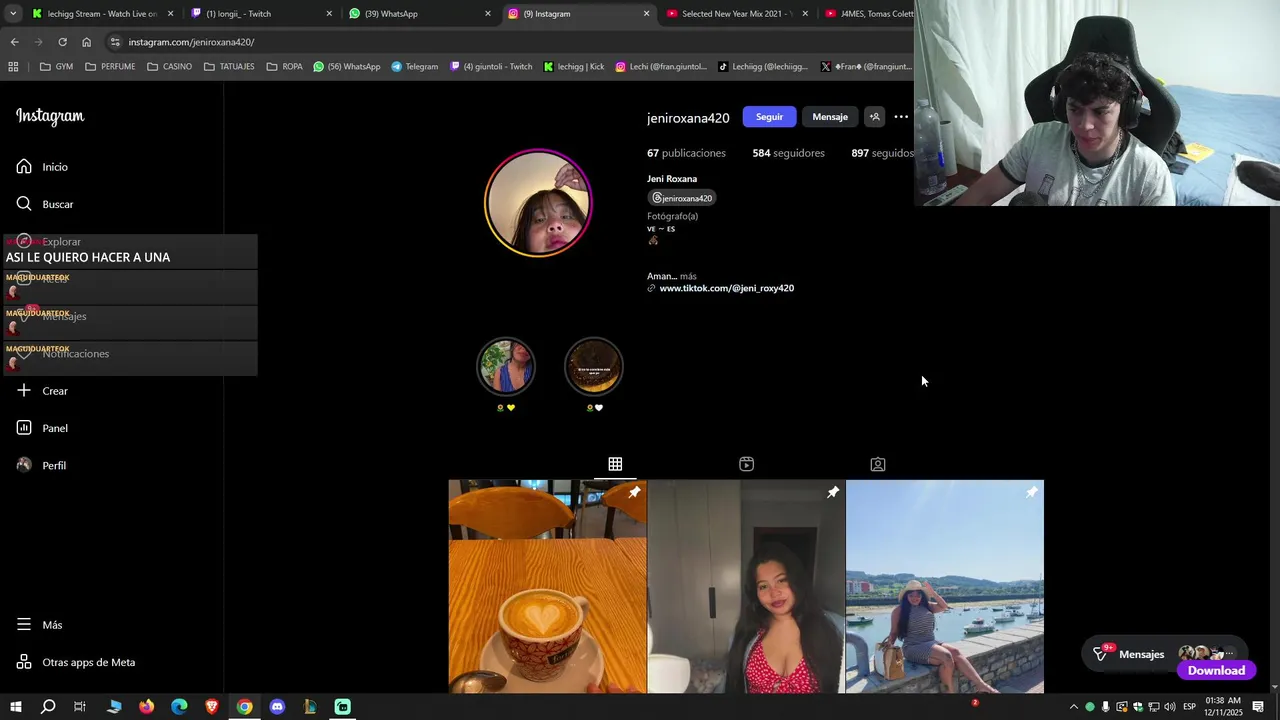
Task: Open the pinned coffee latte post
Action: pyautogui.click(x=547, y=587)
